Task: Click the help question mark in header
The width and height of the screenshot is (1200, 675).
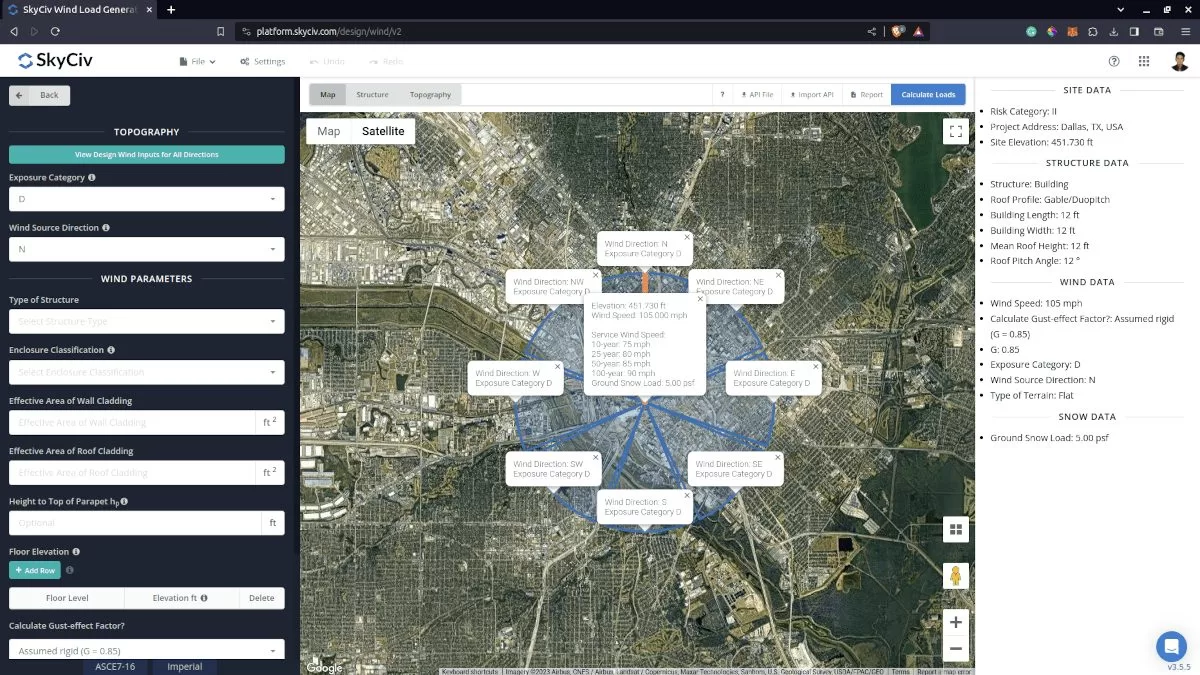Action: click(x=1114, y=61)
